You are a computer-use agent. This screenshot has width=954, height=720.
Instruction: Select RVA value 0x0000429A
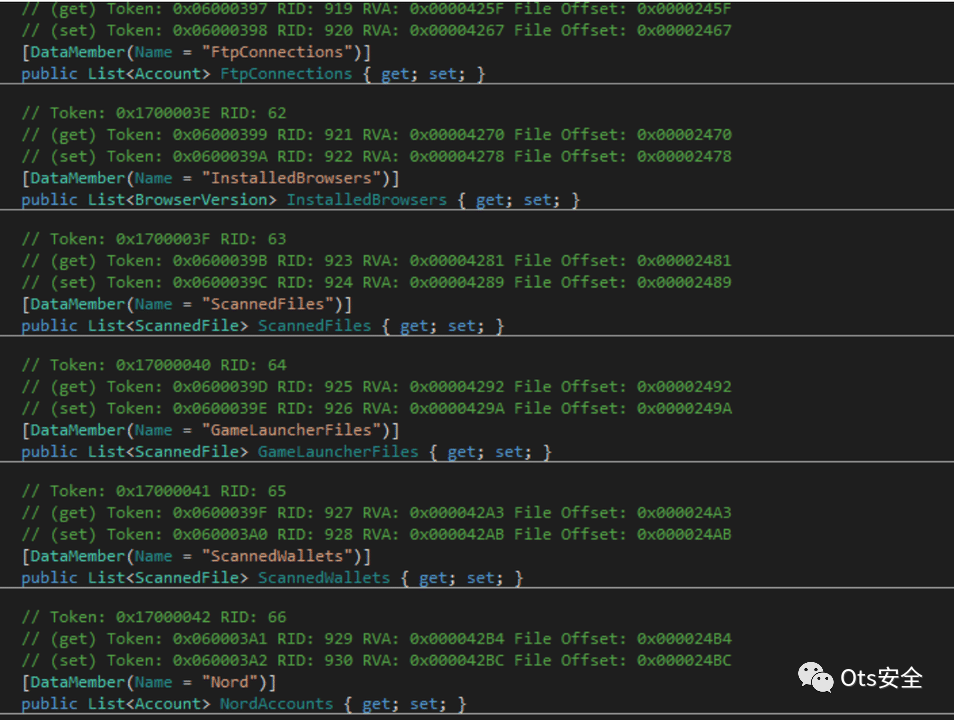click(x=456, y=408)
